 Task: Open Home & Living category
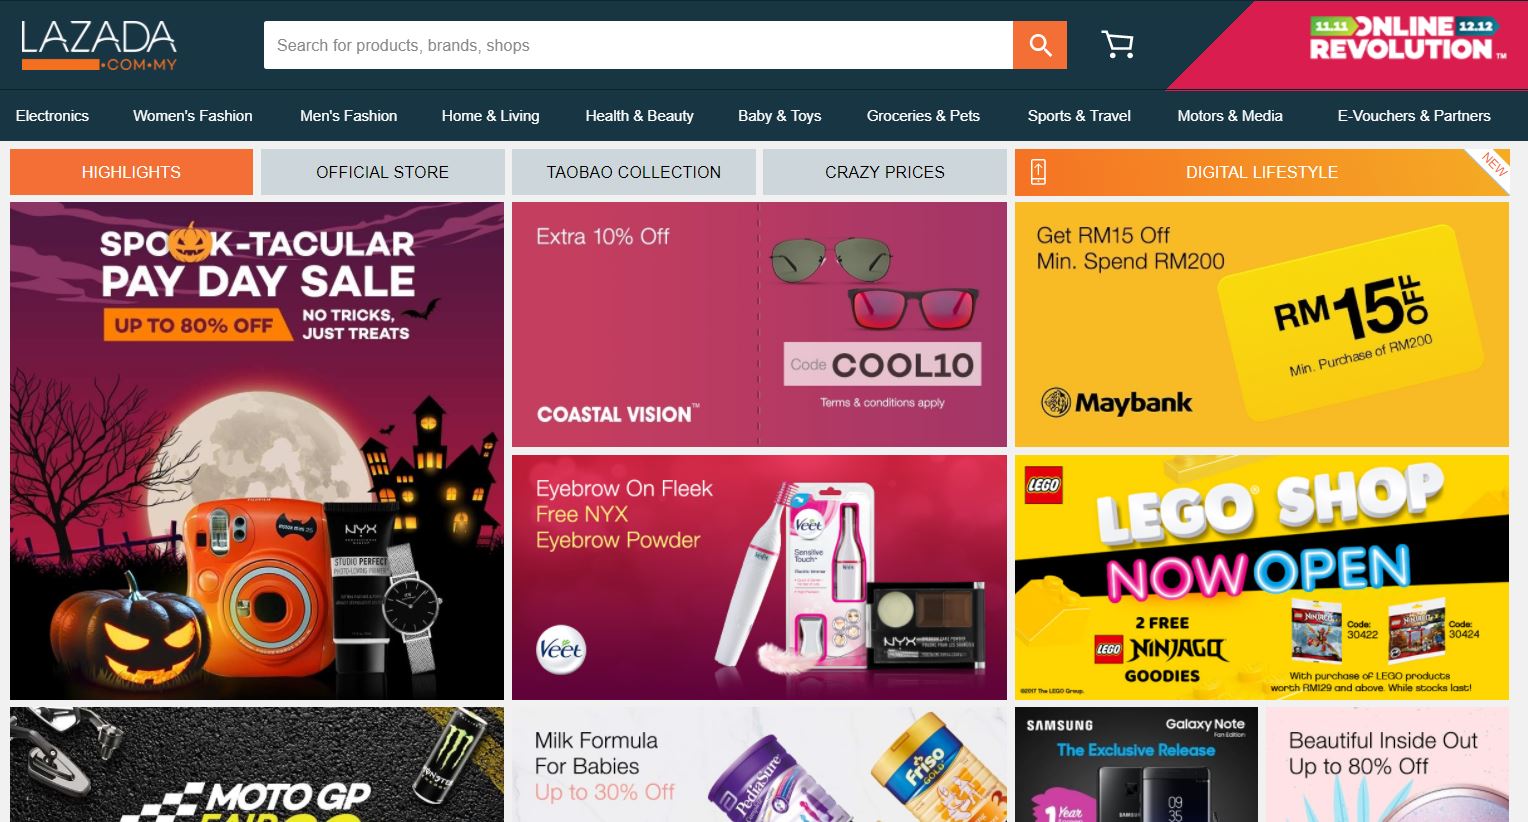click(x=490, y=116)
